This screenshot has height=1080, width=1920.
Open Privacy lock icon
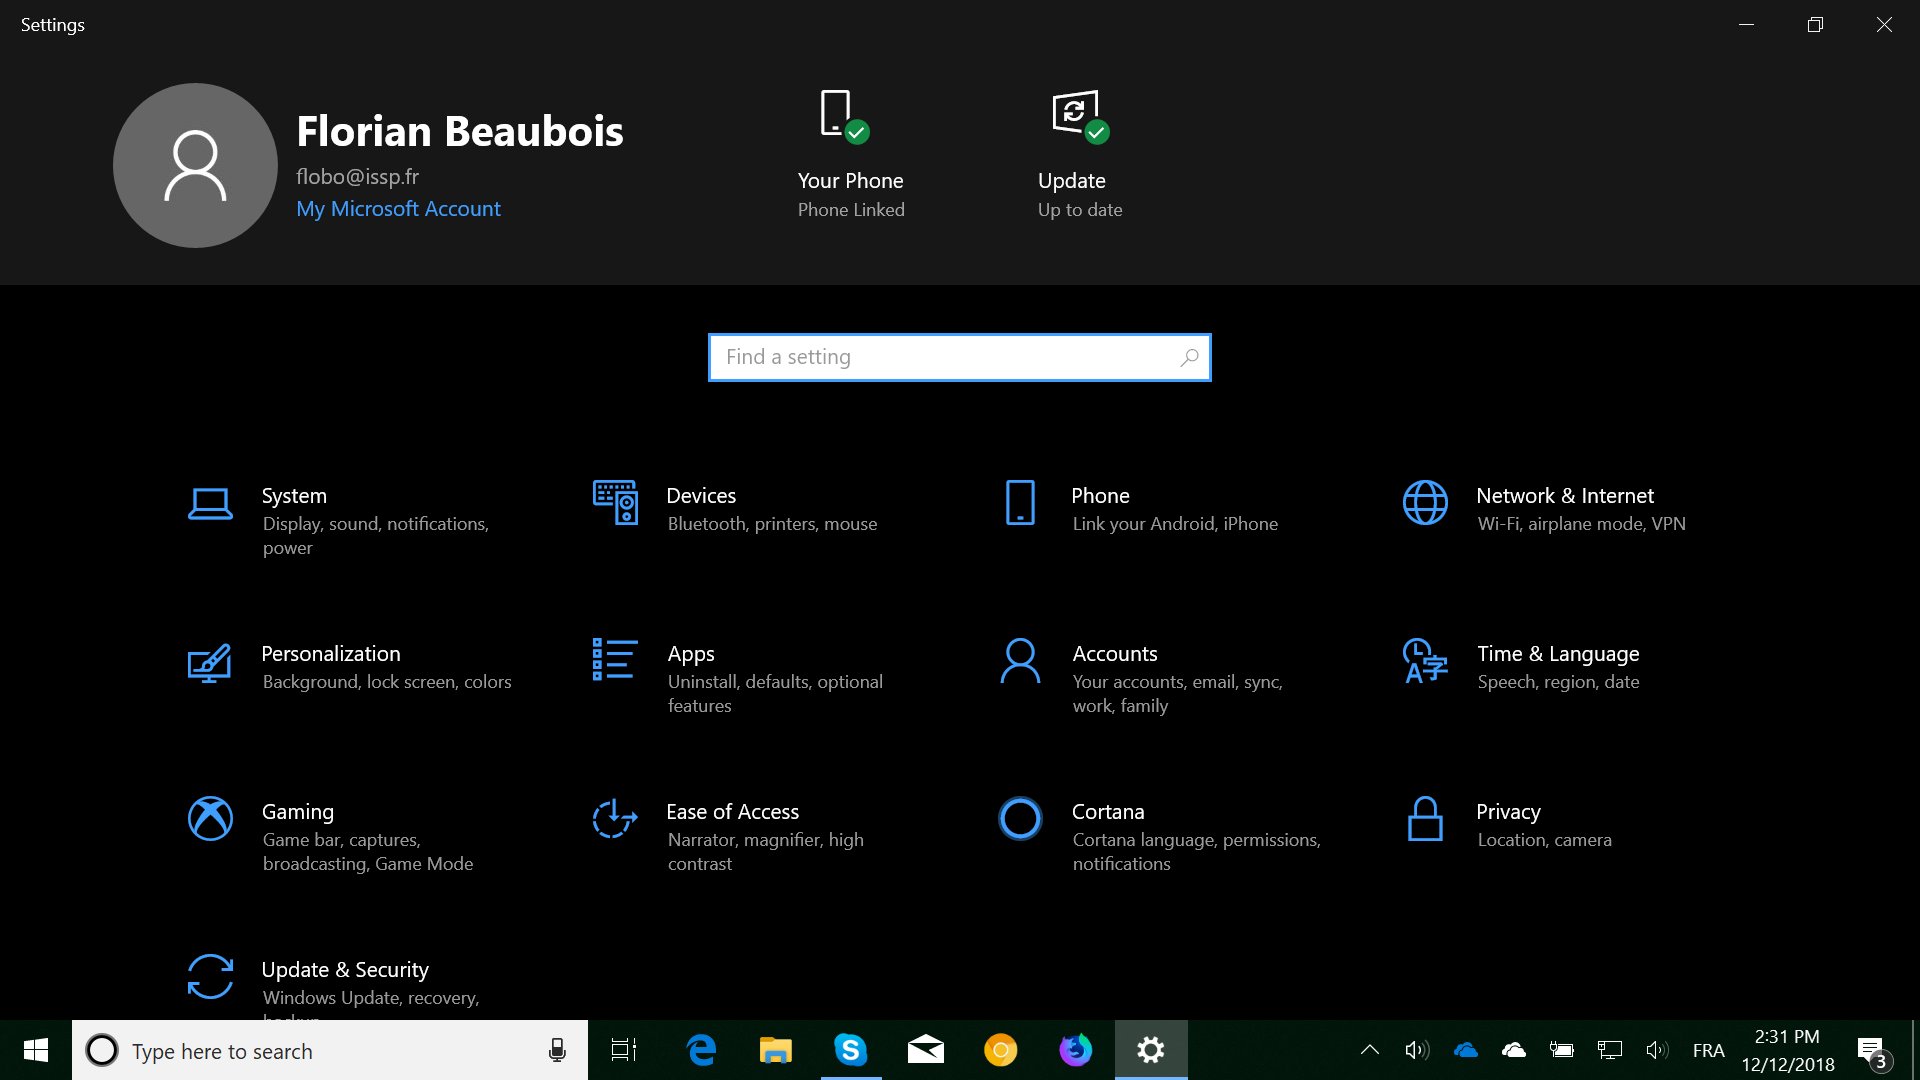pos(1425,819)
